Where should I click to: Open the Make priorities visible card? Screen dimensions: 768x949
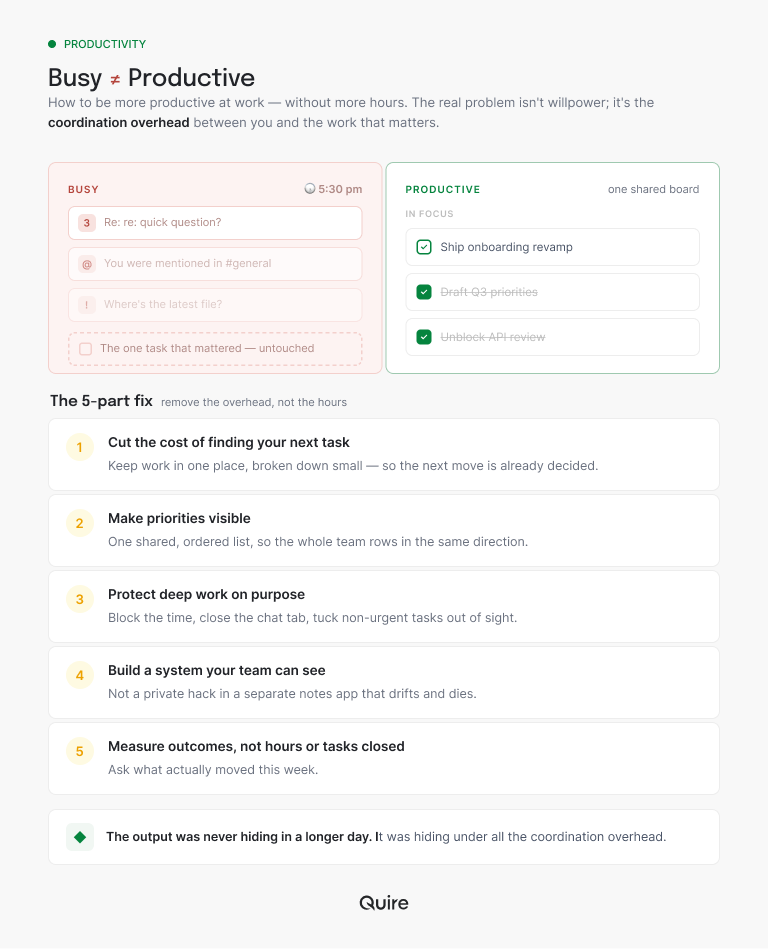384,530
